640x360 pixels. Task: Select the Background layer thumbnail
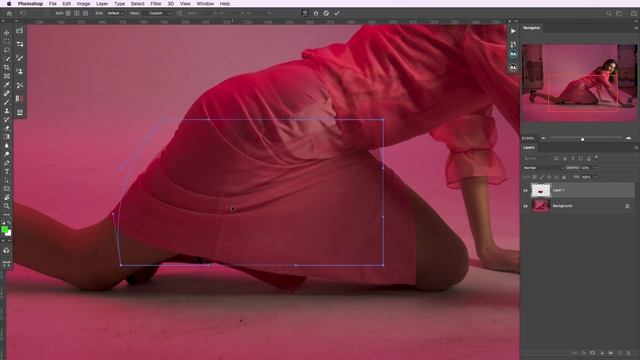541,206
